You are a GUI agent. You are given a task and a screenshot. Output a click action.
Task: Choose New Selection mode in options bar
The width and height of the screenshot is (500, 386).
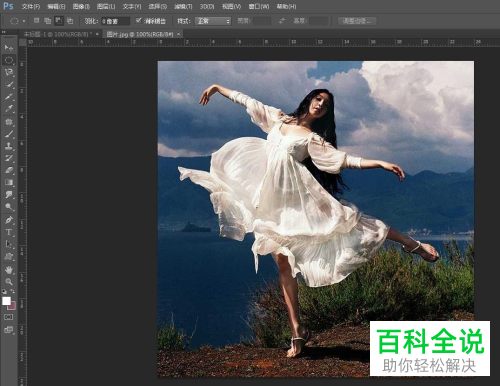[36, 21]
